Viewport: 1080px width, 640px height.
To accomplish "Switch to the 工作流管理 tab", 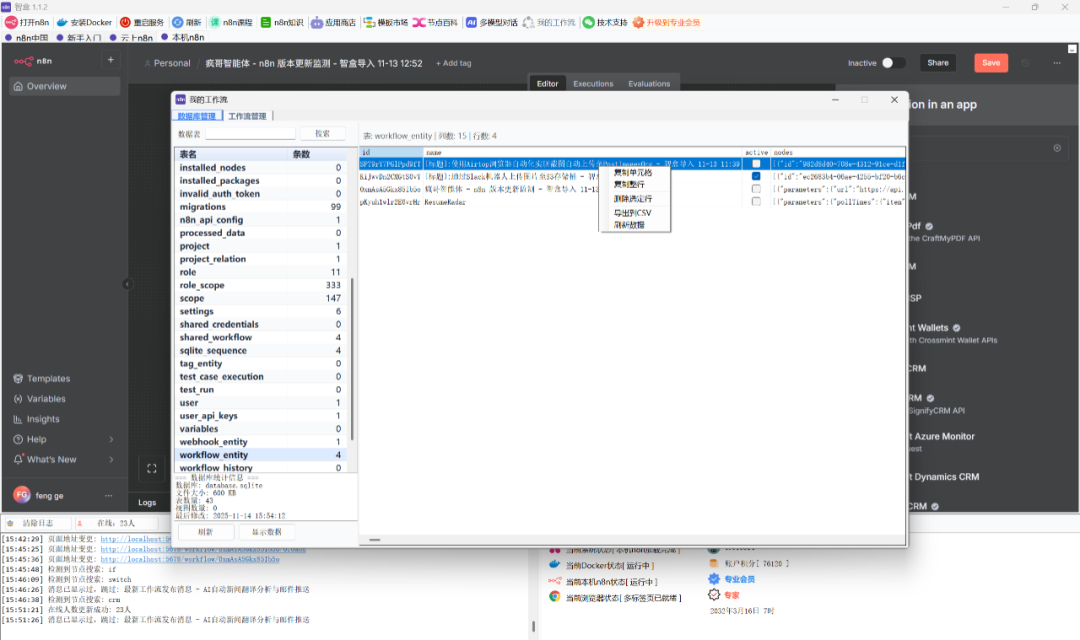I will click(x=247, y=116).
